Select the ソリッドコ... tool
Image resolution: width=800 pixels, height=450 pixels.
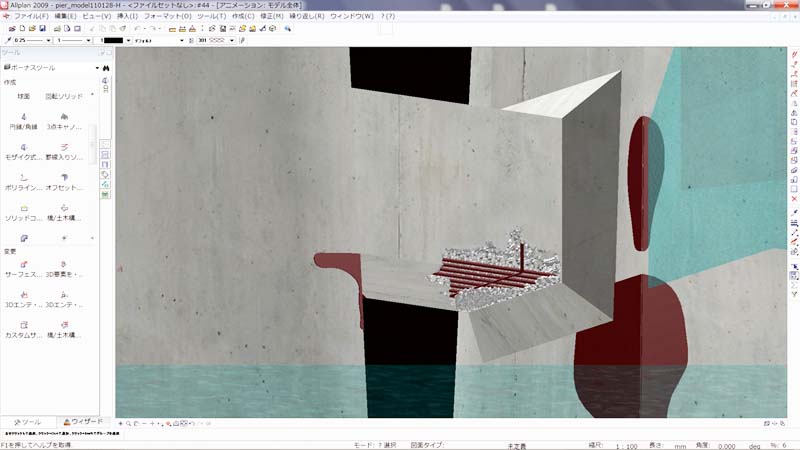pyautogui.click(x=23, y=213)
